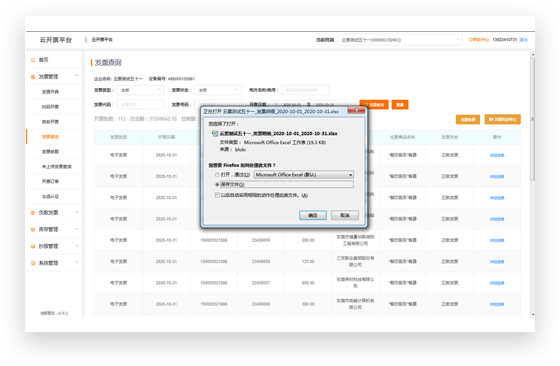Click the orange 发票查询 search button
The image size is (560, 366).
(x=374, y=105)
